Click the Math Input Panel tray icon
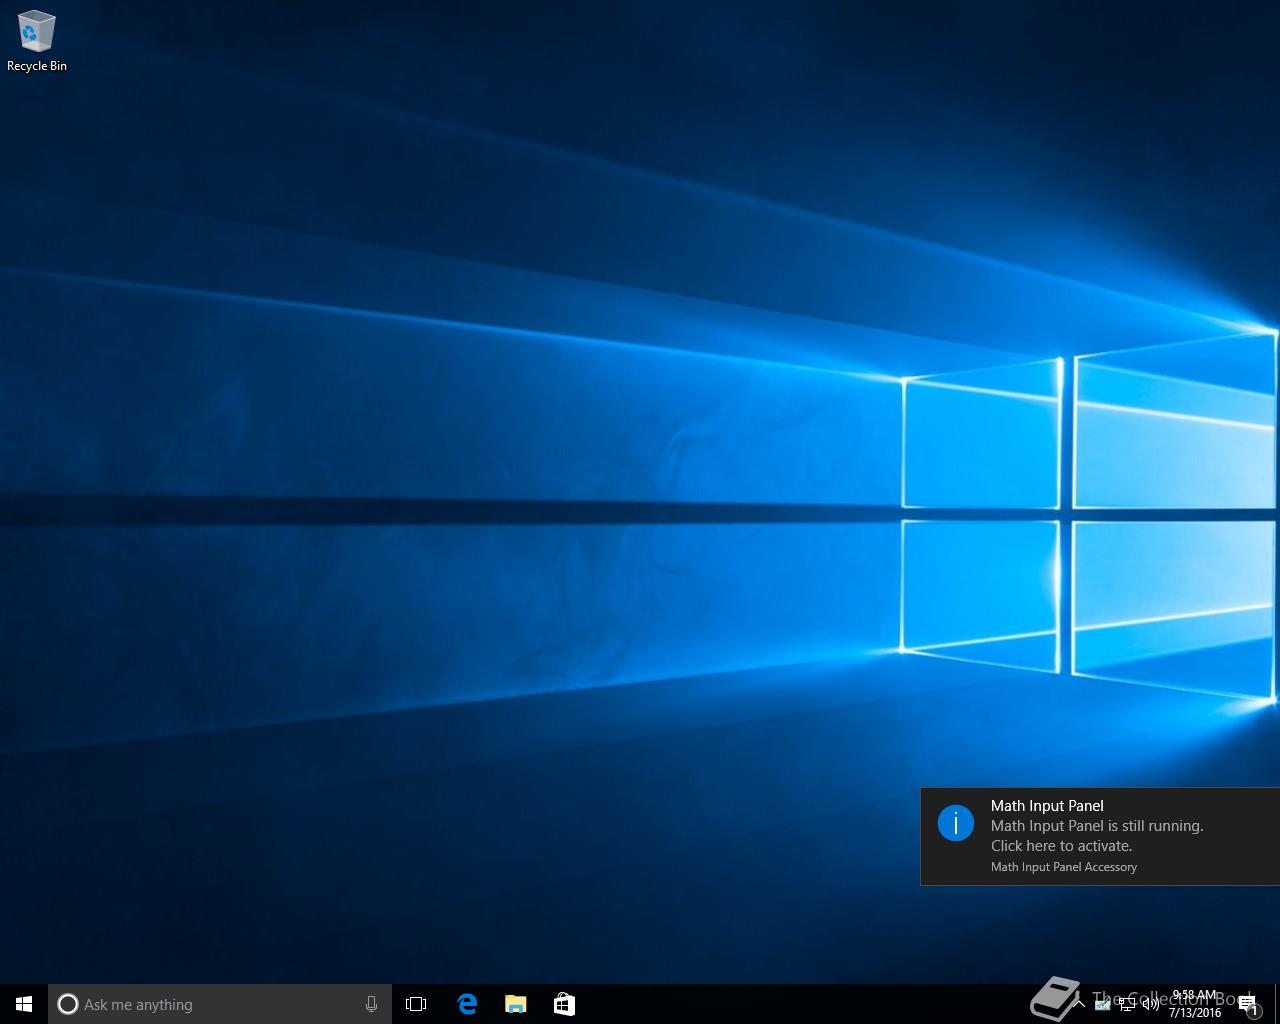The height and width of the screenshot is (1024, 1280). tap(1102, 1004)
